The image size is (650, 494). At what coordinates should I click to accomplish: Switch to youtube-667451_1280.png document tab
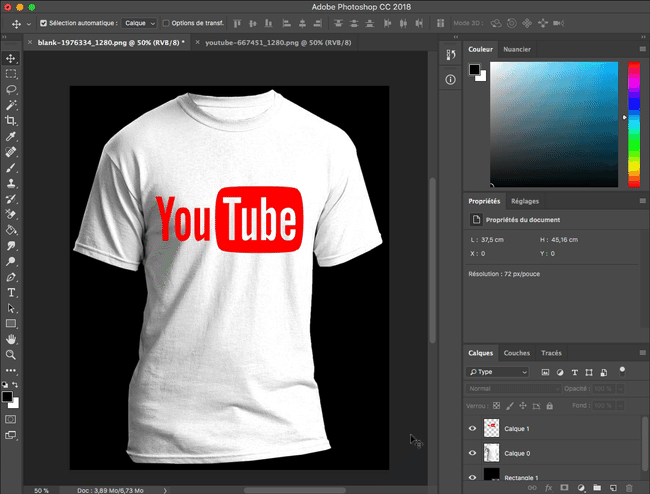pos(278,43)
